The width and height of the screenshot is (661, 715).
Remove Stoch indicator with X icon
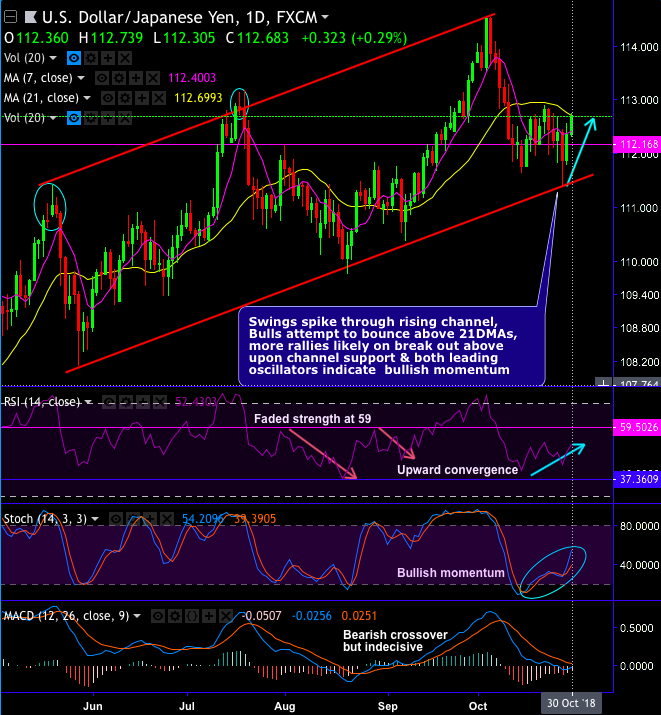(x=167, y=519)
